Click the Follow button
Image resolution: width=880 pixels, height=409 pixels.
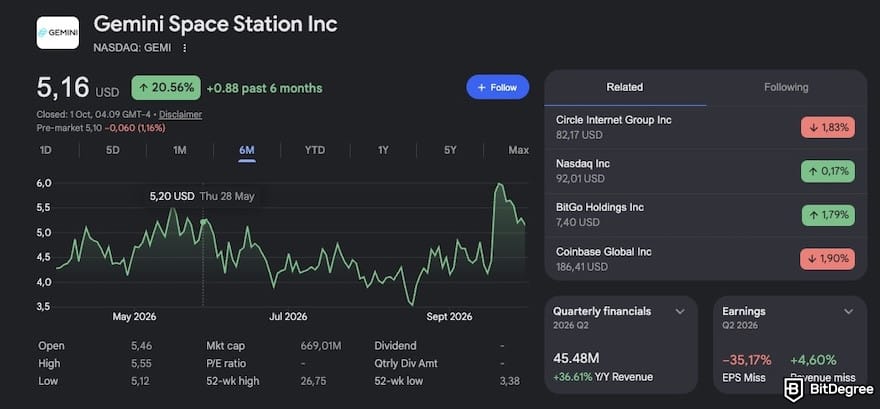(x=497, y=87)
